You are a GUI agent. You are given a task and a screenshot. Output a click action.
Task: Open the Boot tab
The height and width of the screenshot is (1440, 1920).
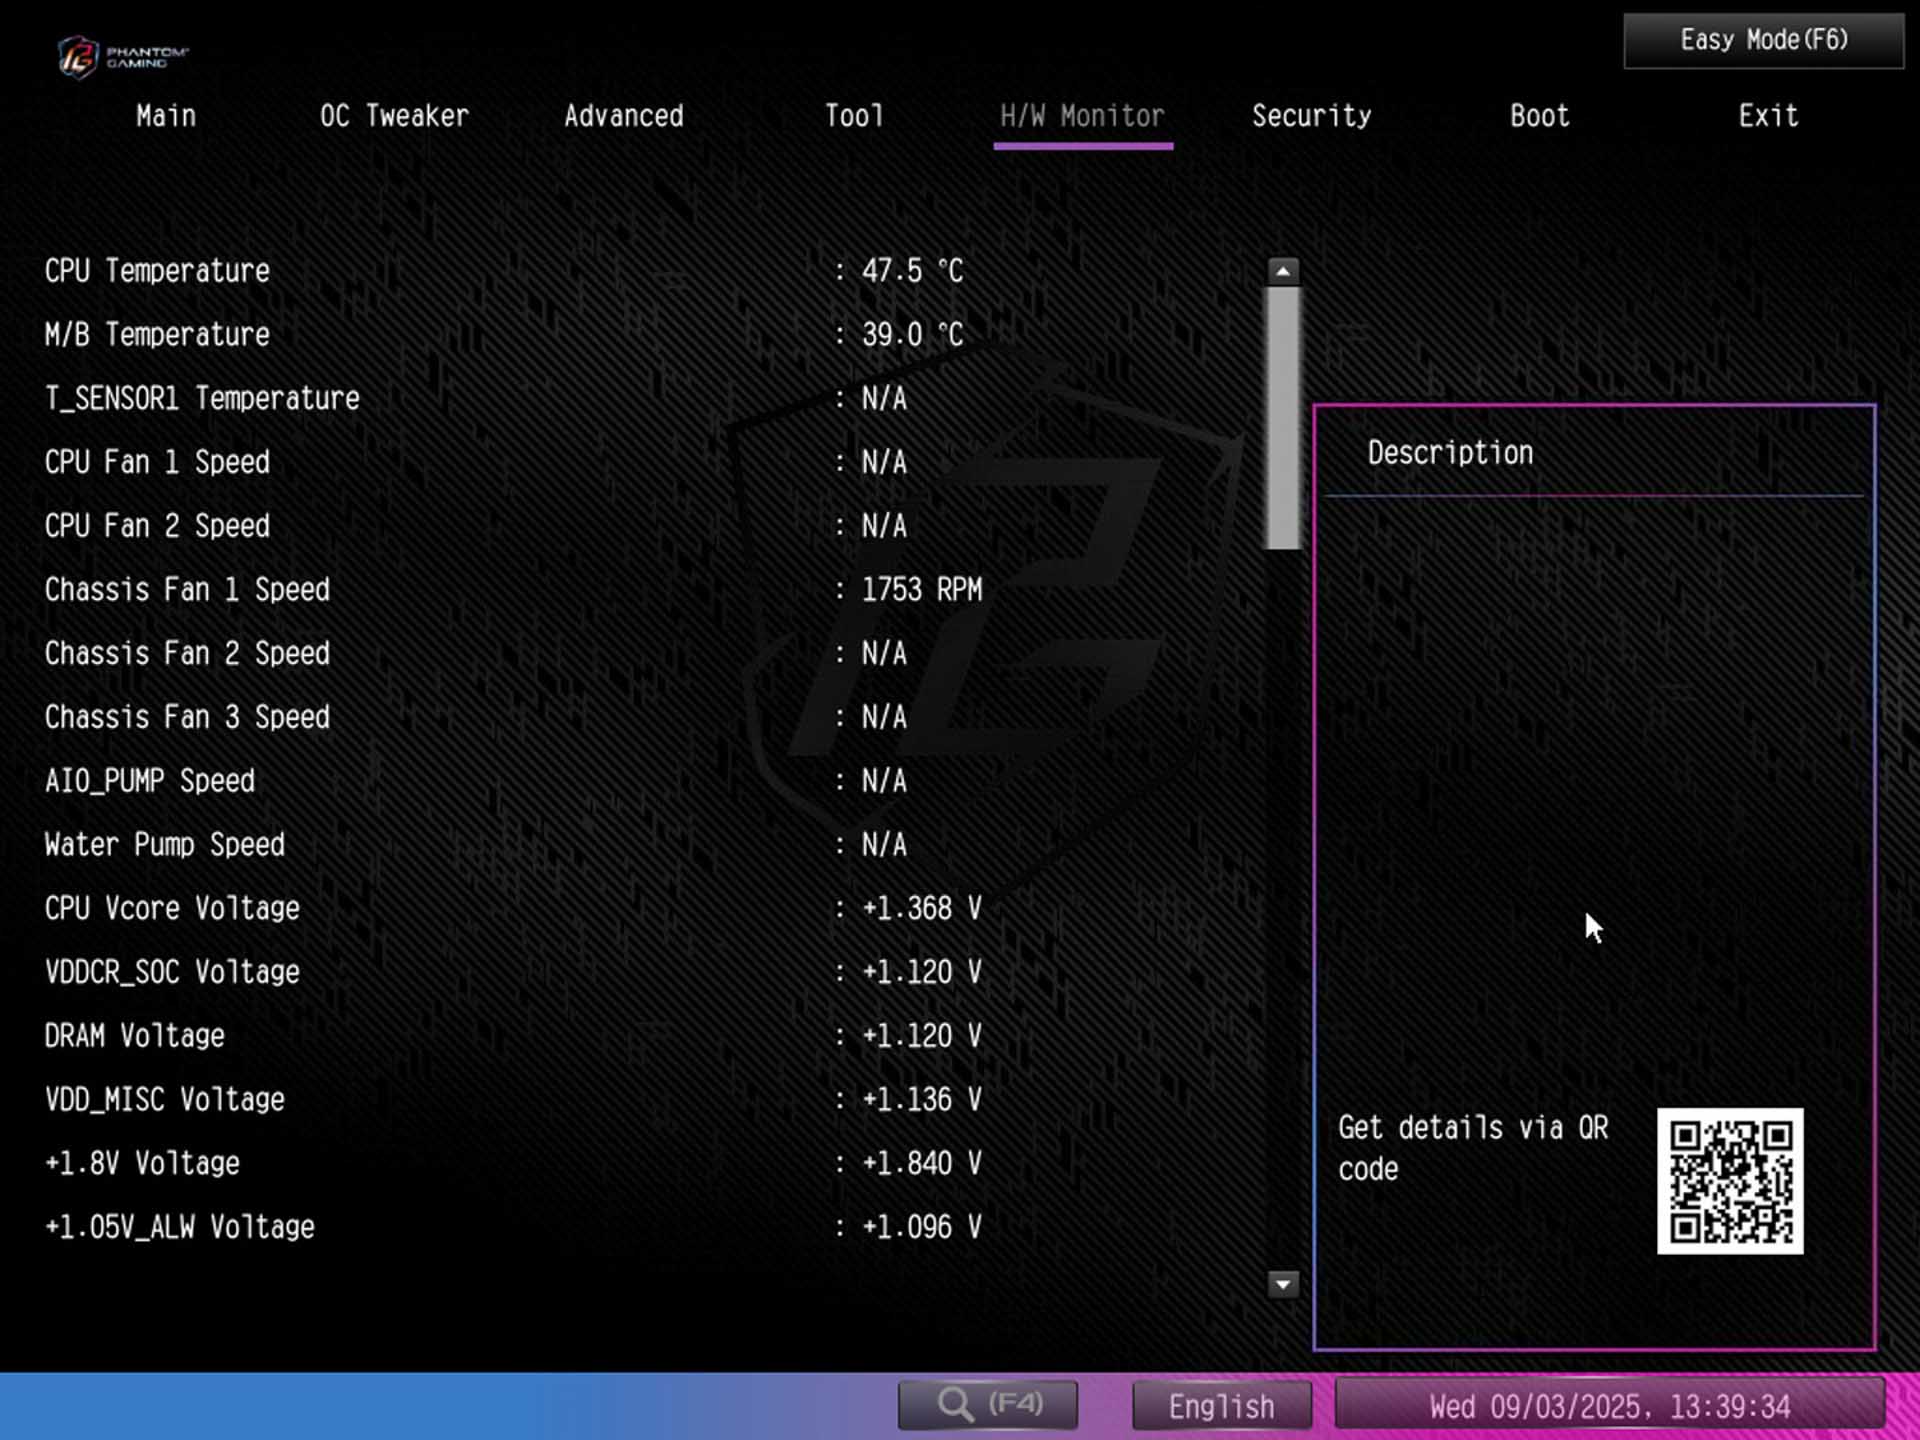pos(1538,116)
